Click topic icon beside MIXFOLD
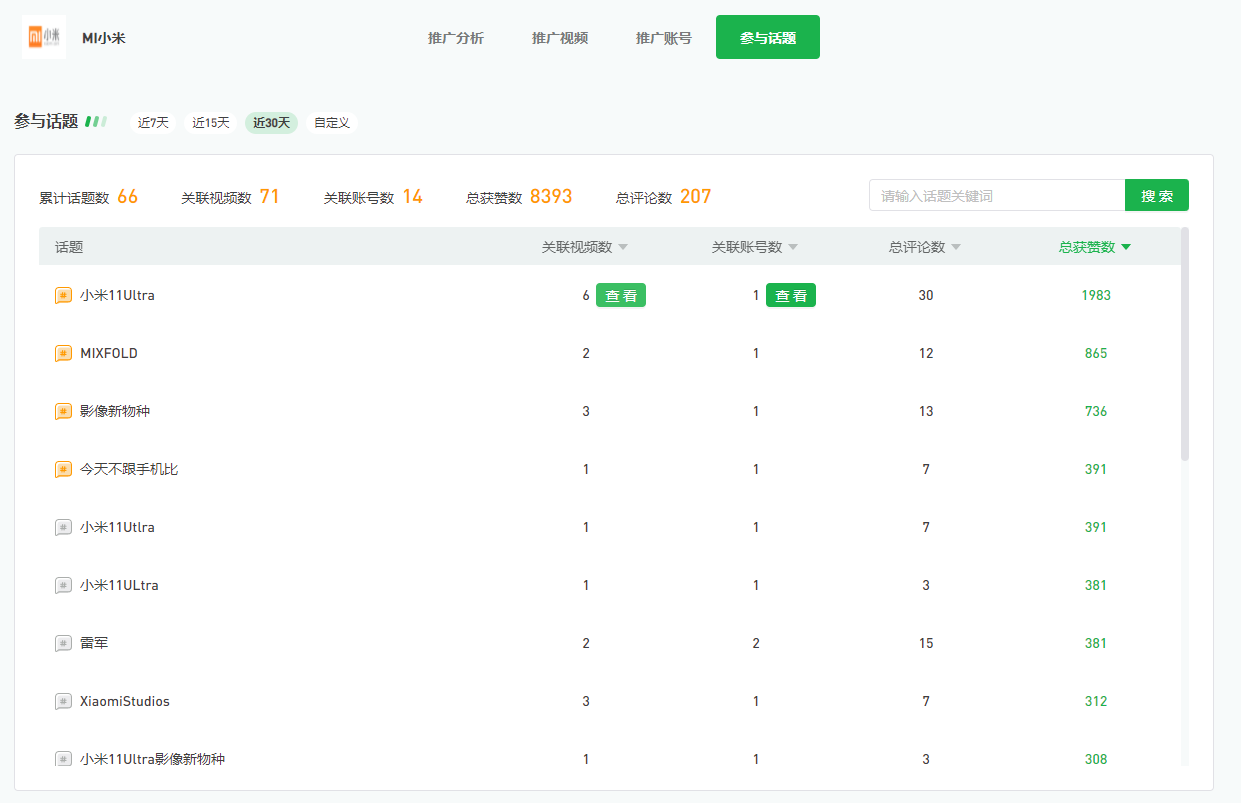Screen dimensions: 1241x803 (63, 353)
